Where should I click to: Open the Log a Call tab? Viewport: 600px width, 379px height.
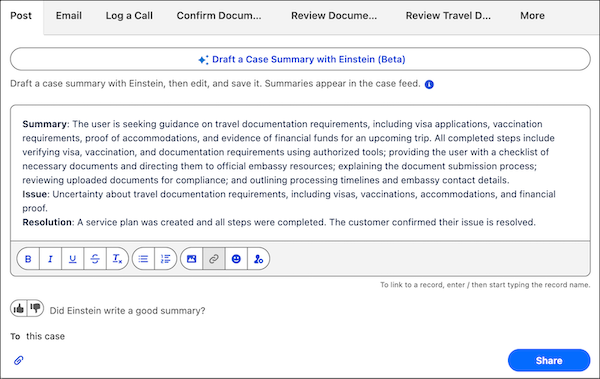click(x=129, y=16)
